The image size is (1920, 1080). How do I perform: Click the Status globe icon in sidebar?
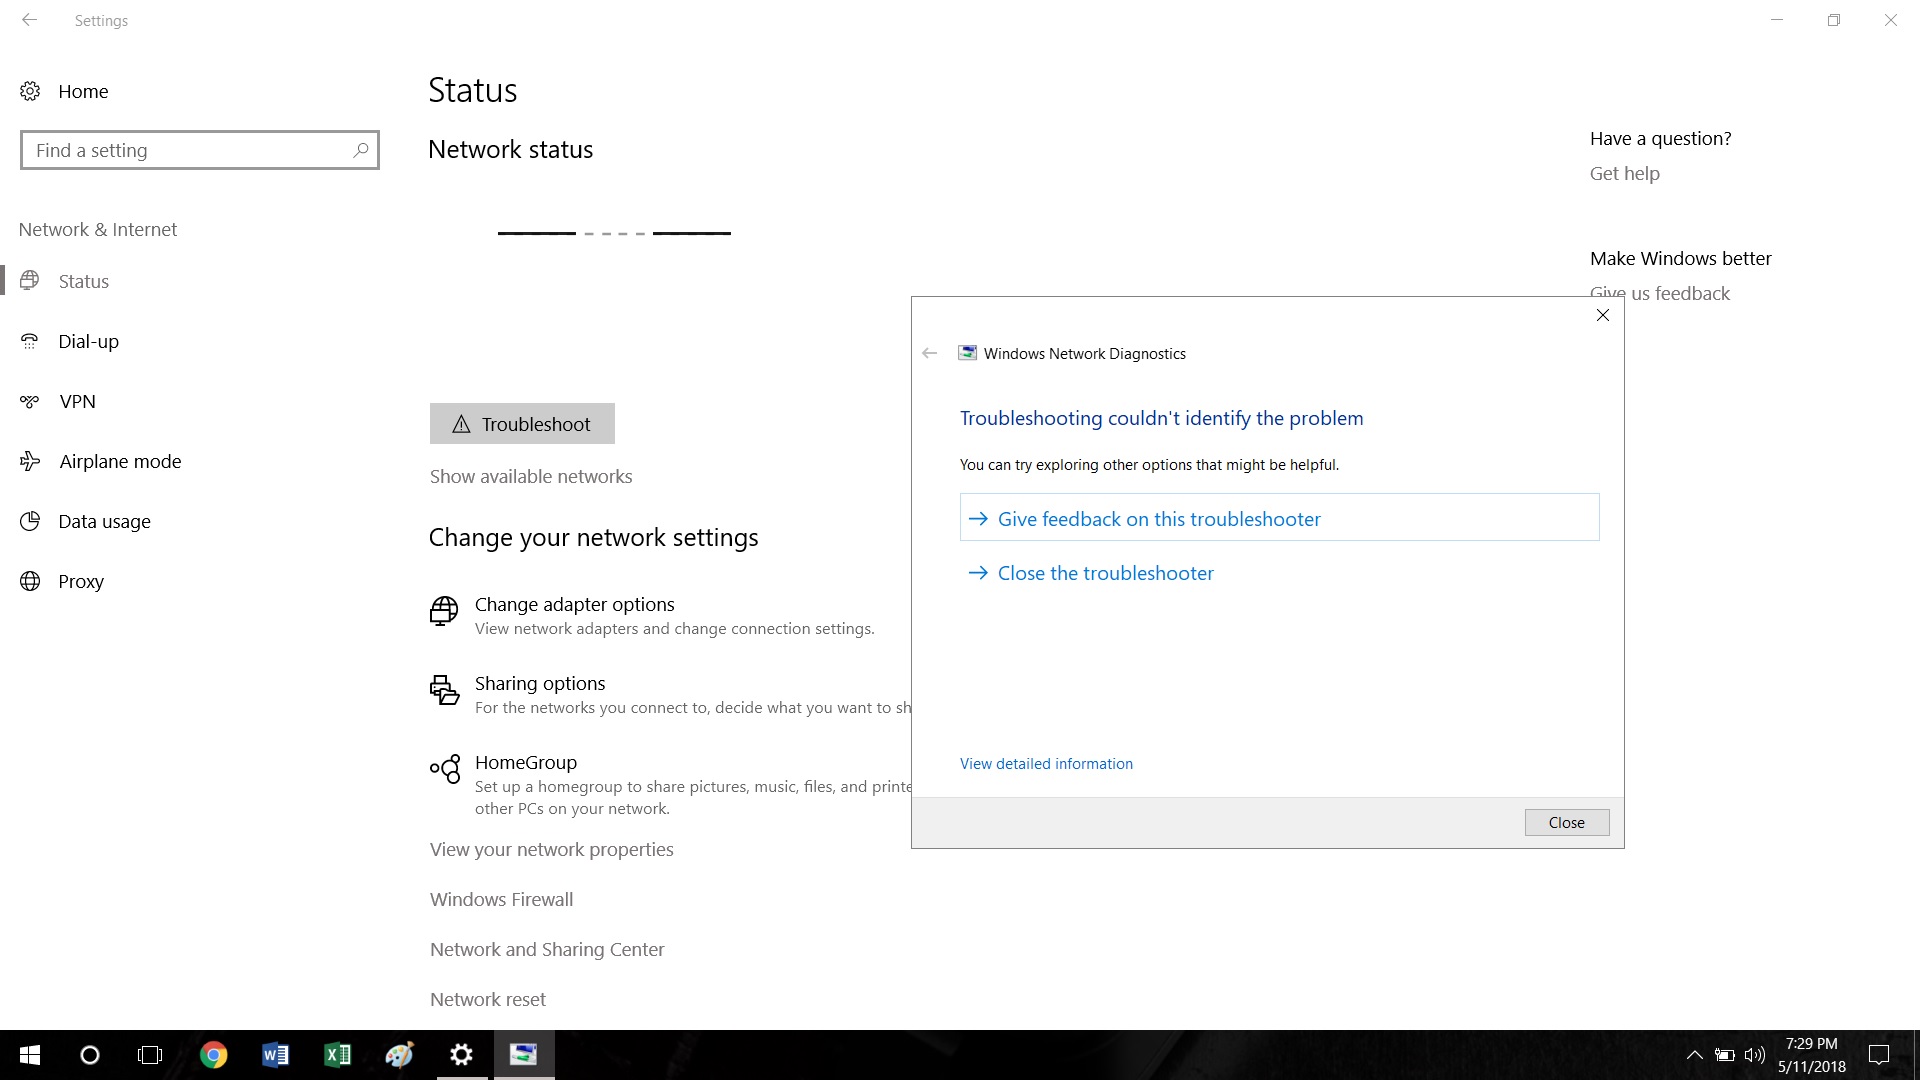pos(30,281)
